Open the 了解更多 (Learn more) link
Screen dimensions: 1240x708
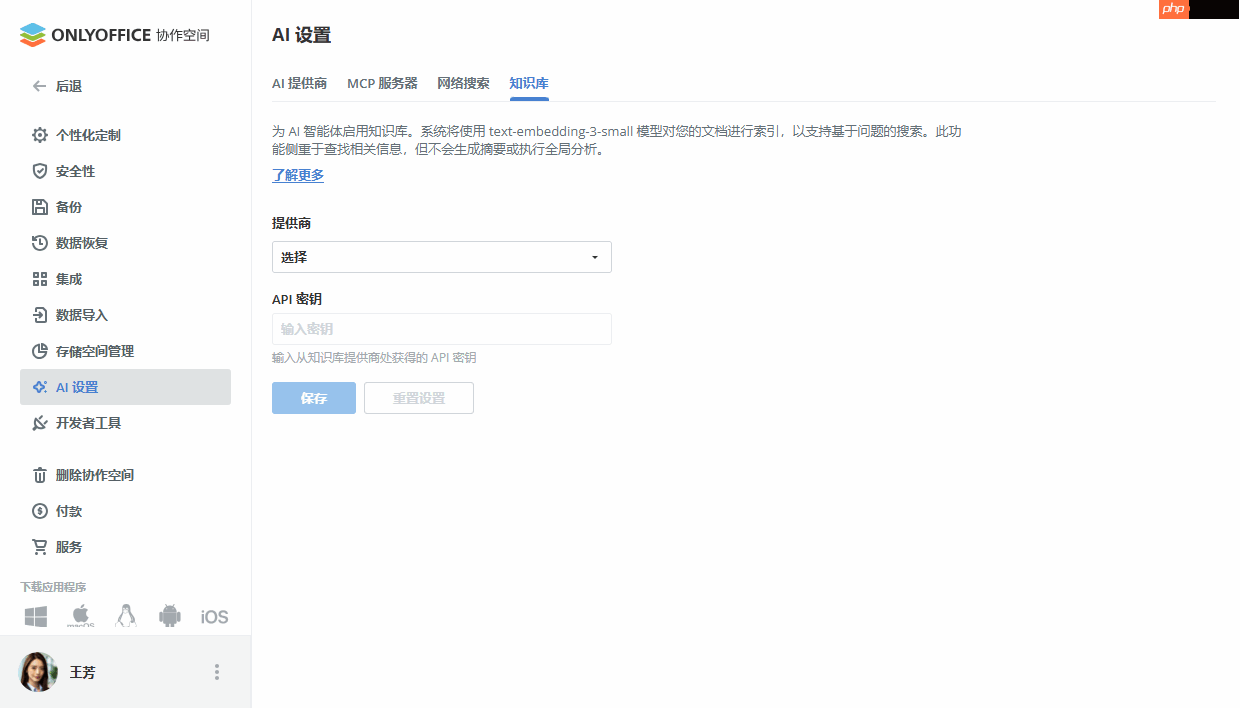pos(296,175)
